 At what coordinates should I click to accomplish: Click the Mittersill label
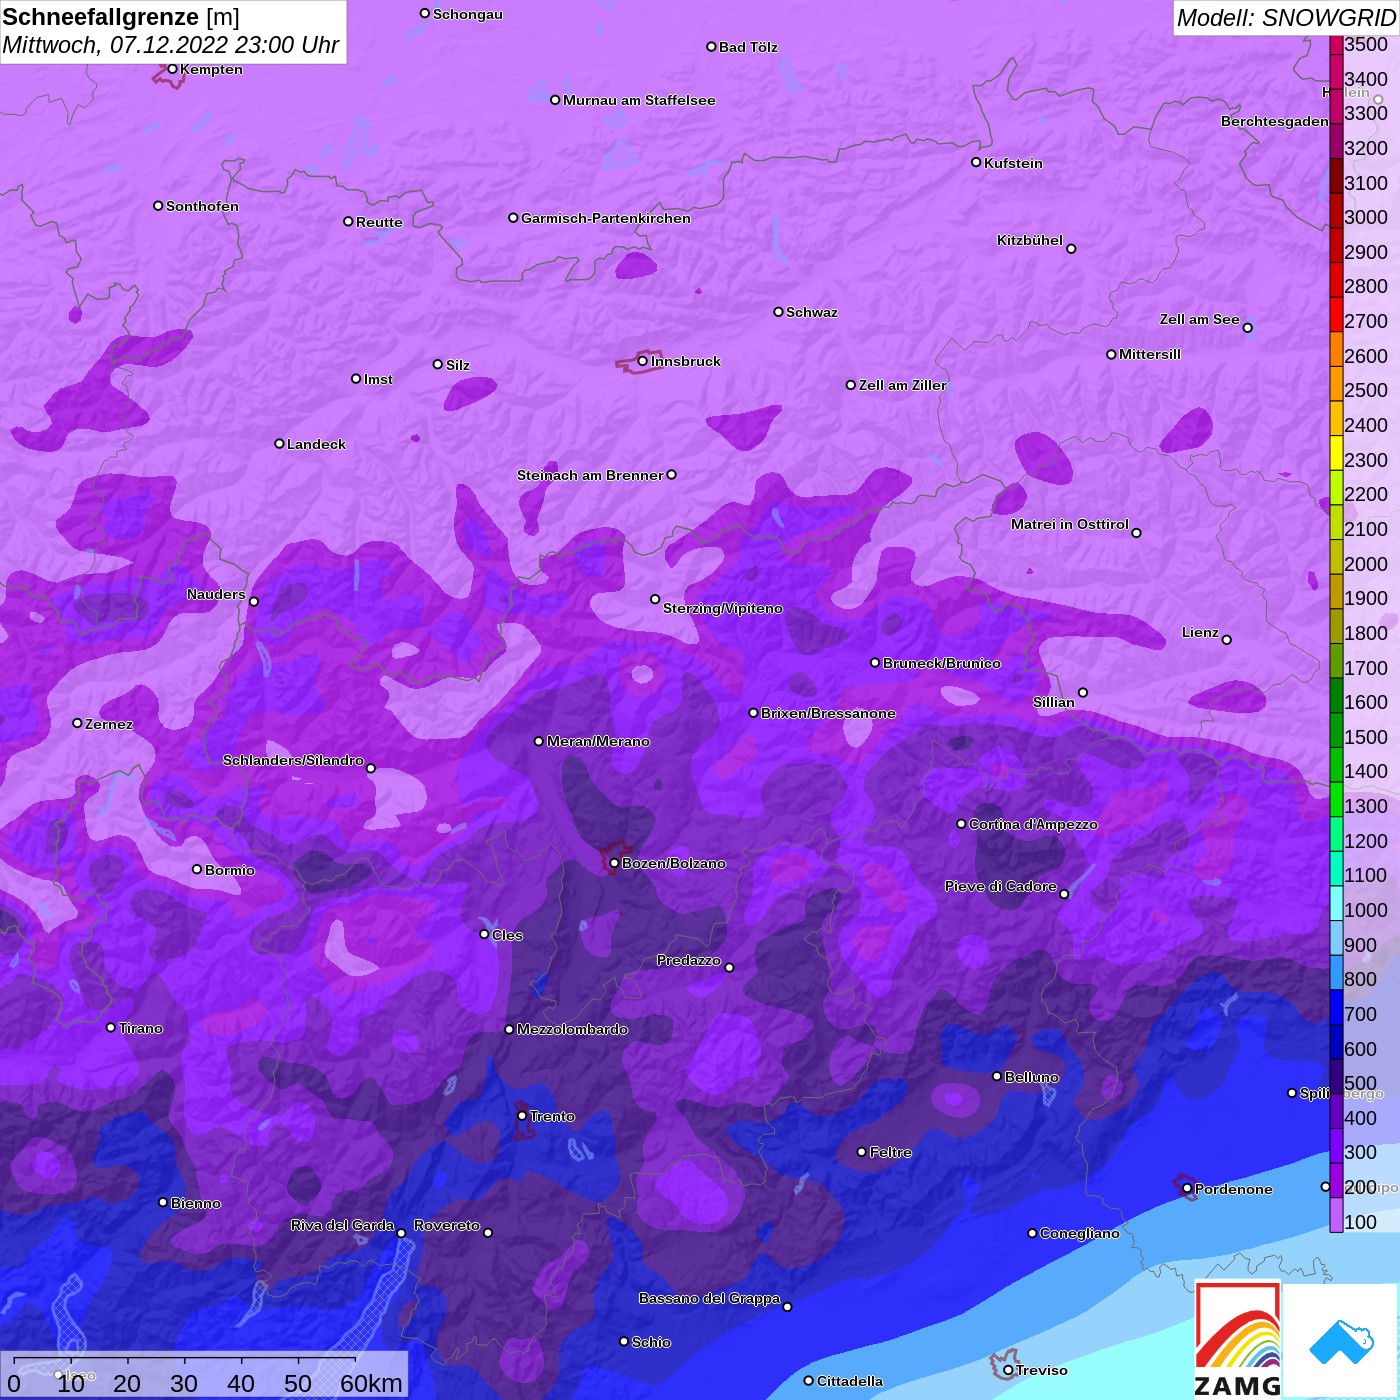pyautogui.click(x=1150, y=354)
